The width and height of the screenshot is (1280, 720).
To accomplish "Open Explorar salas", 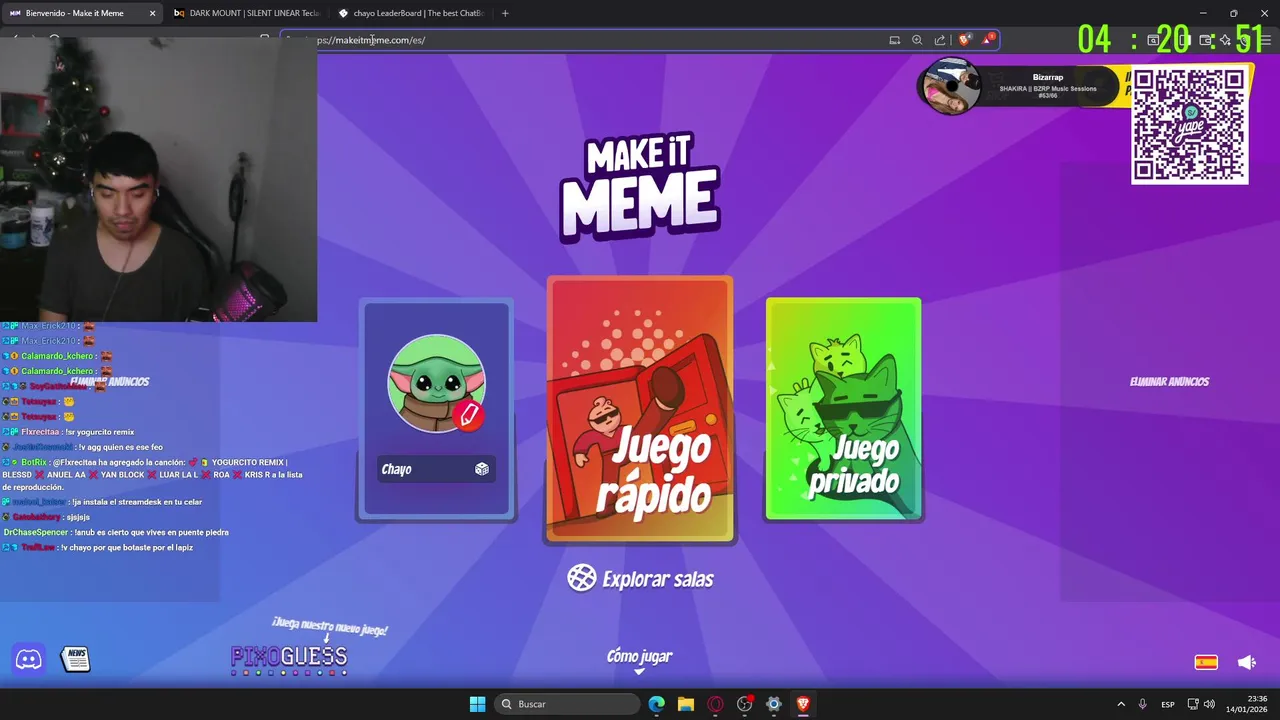I will pyautogui.click(x=640, y=578).
